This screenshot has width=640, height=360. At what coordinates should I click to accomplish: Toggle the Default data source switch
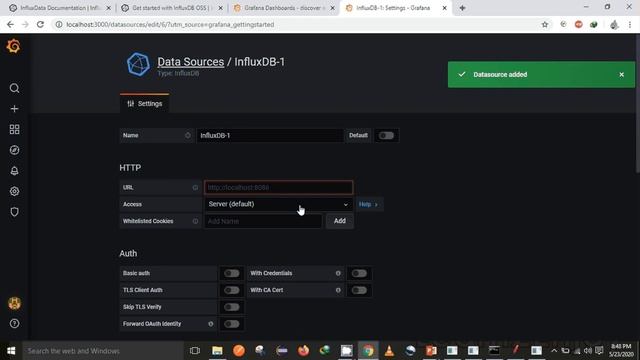click(x=386, y=136)
